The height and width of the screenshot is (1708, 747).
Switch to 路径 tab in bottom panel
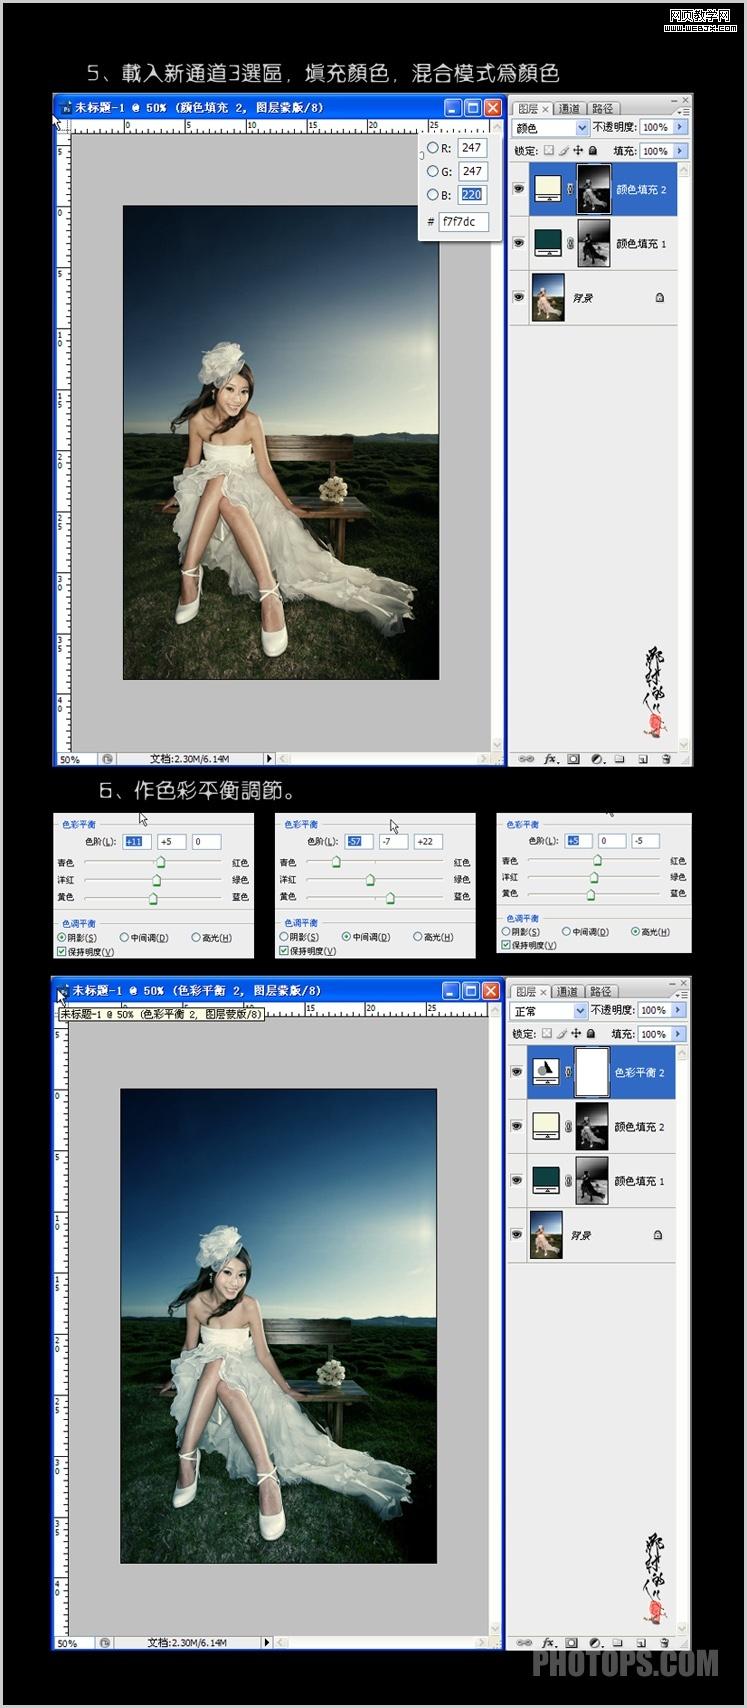(601, 992)
